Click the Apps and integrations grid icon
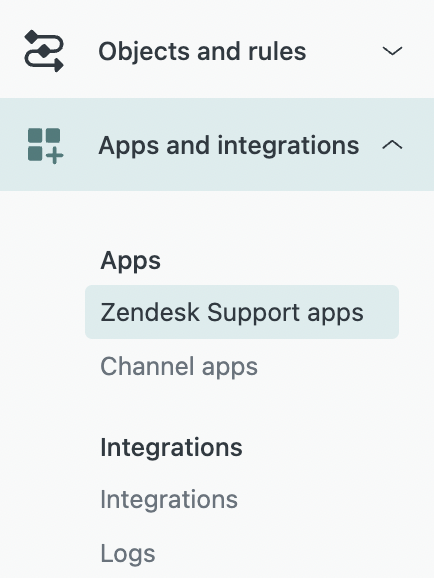This screenshot has width=434, height=578. tap(45, 146)
